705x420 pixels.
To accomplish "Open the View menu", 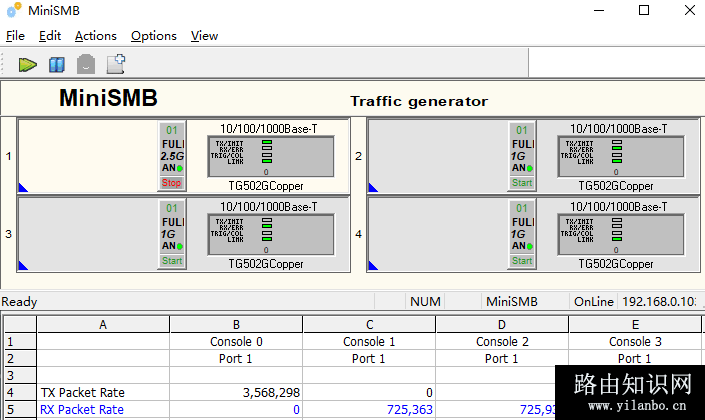I will pos(204,36).
